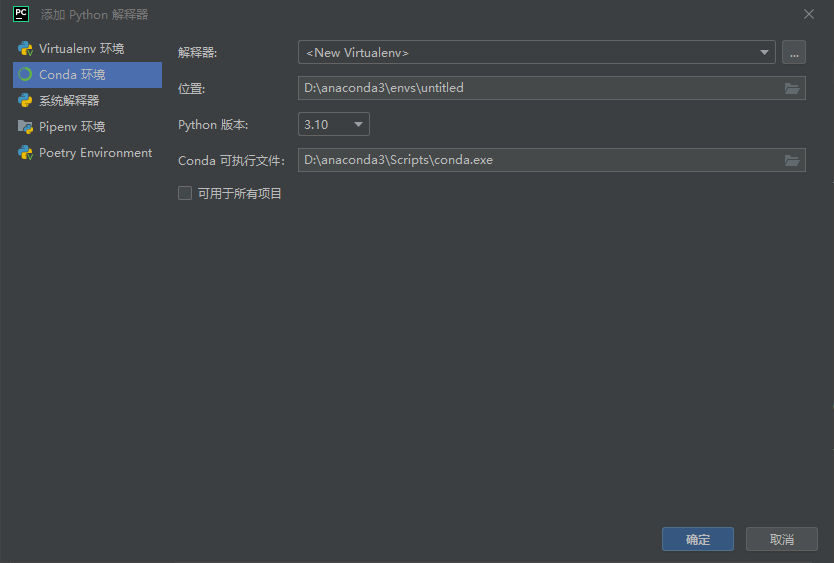Browse folder icon for Conda 可执行文件
834x563 pixels.
tap(792, 160)
